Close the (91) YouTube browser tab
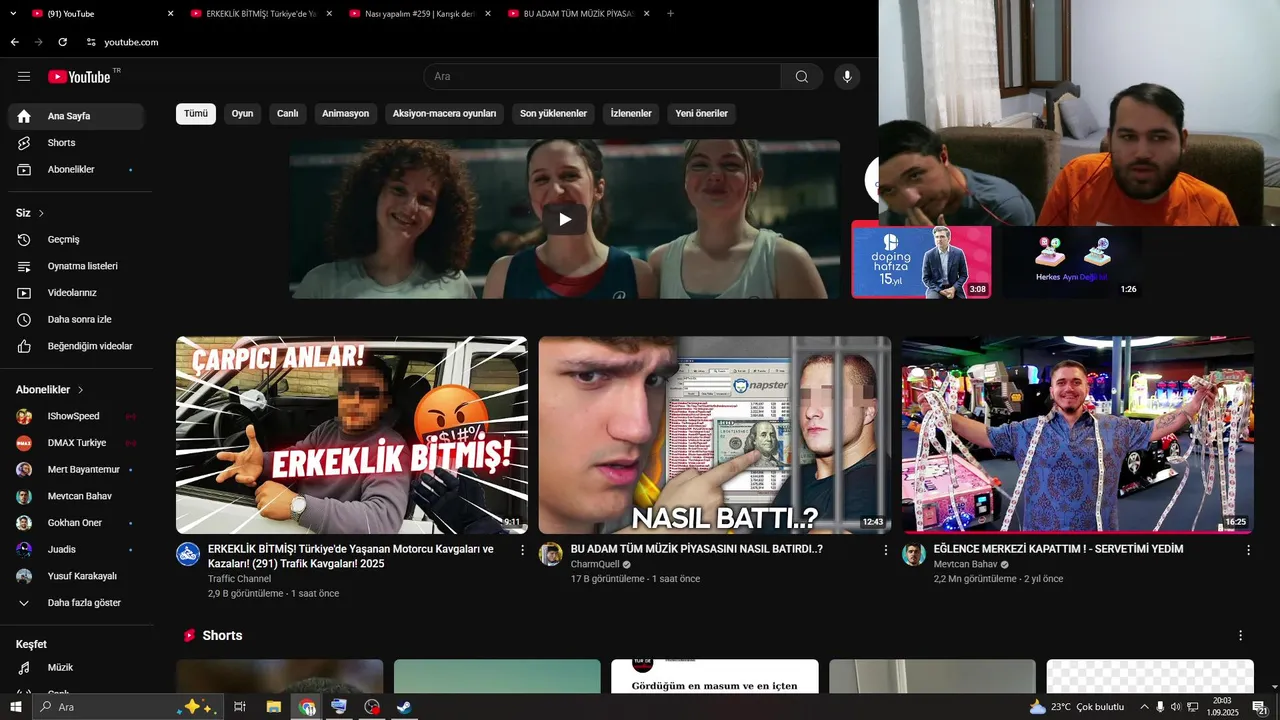This screenshot has height=720, width=1280. pyautogui.click(x=170, y=14)
